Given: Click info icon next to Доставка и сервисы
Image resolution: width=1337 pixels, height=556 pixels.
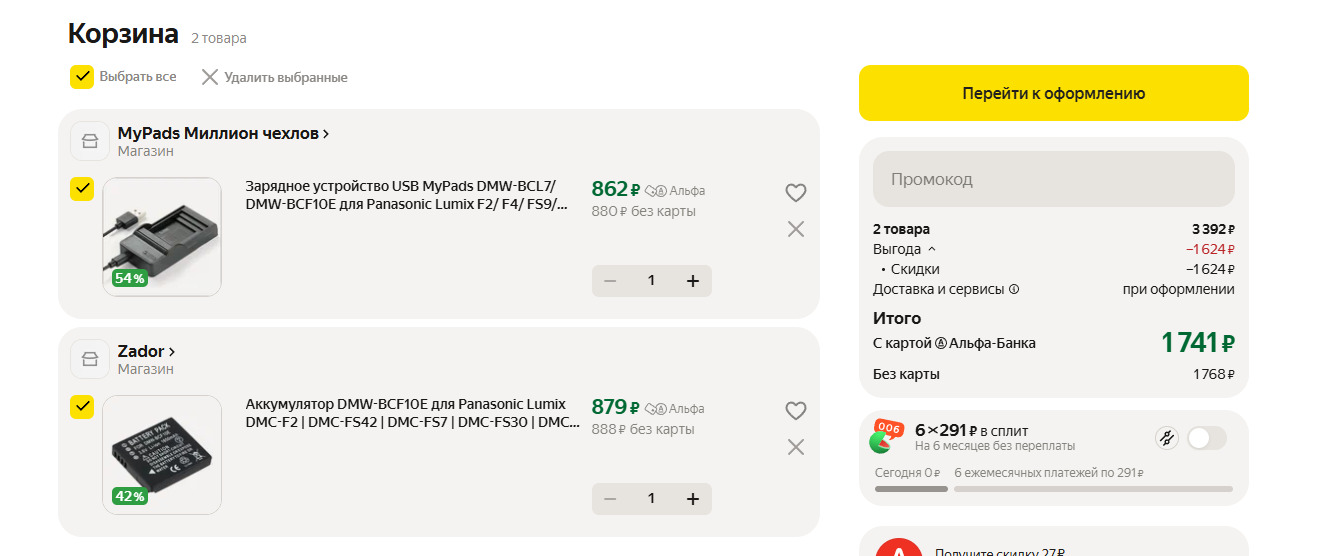Looking at the screenshot, I should [1014, 290].
